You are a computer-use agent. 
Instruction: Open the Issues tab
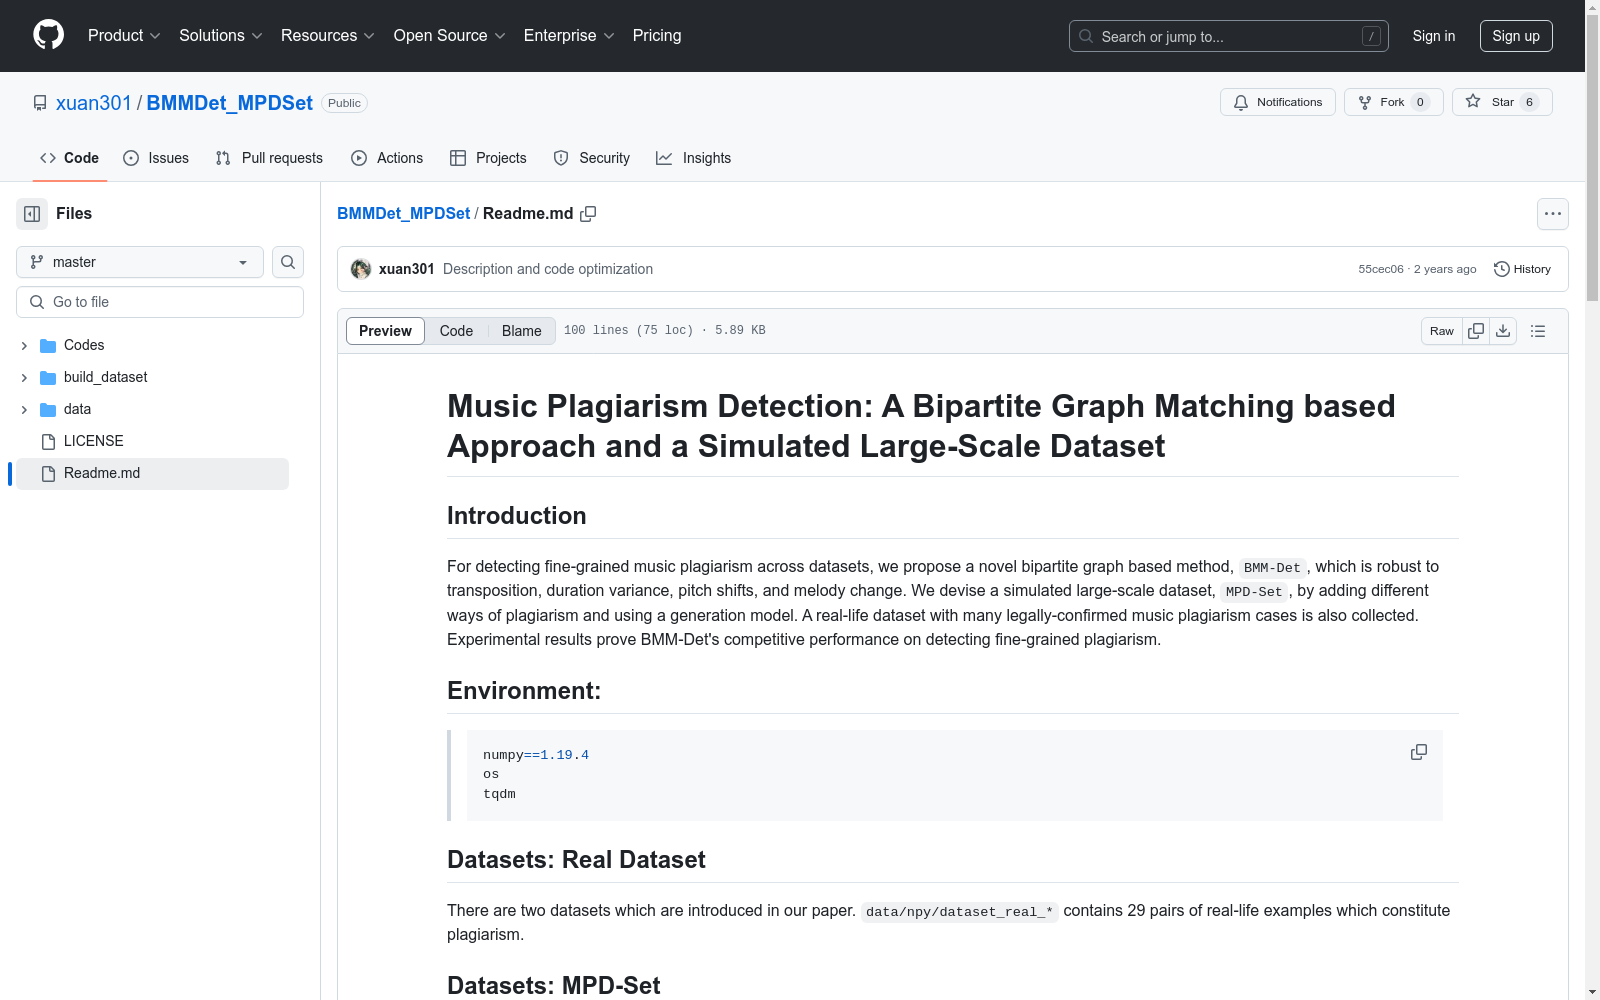pos(156,158)
